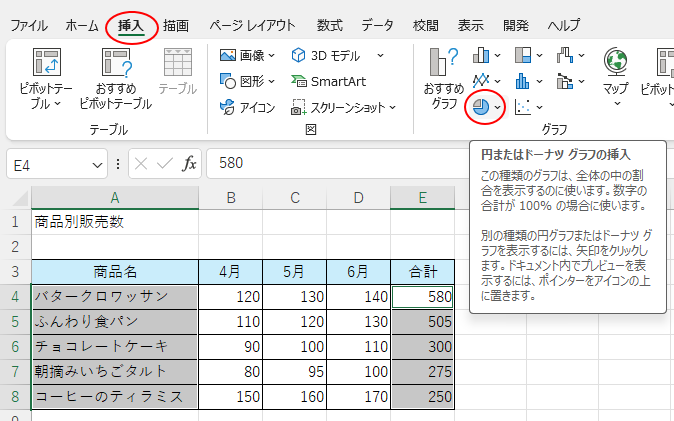Select cell バタークロワッサン
Screen dimensions: 674x421
point(115,297)
